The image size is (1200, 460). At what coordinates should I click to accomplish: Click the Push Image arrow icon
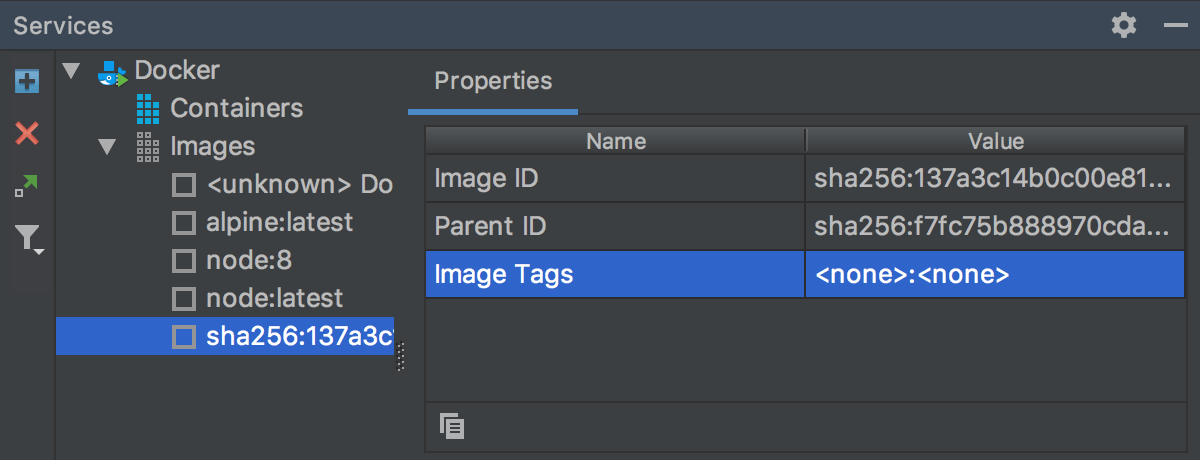pos(27,185)
